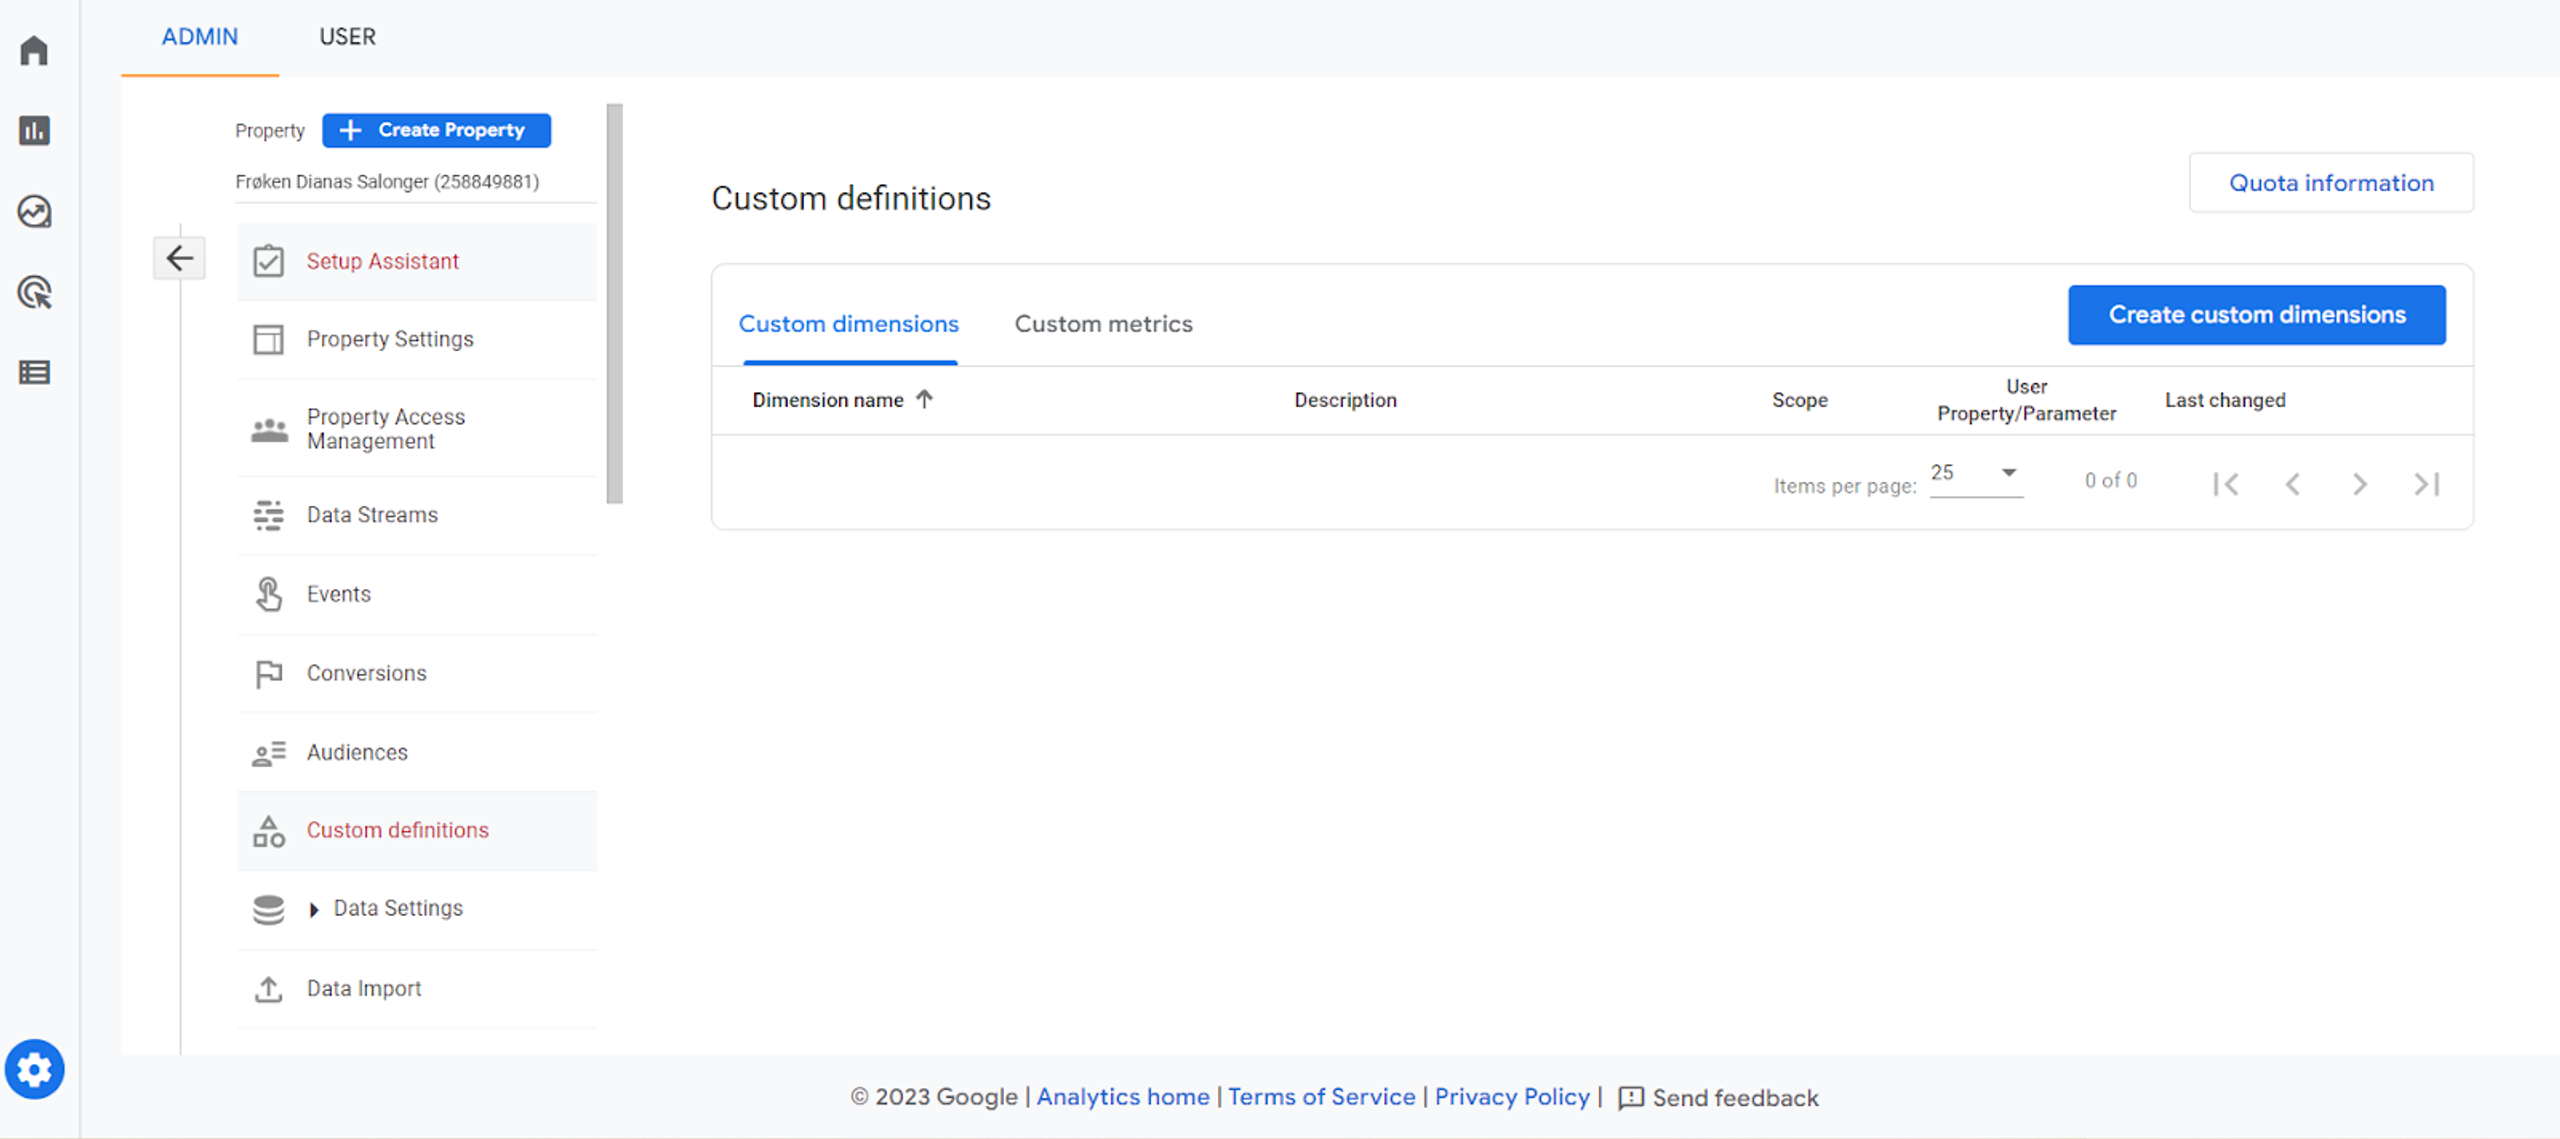Open Terms of Service link
This screenshot has width=2560, height=1139.
click(x=1321, y=1097)
